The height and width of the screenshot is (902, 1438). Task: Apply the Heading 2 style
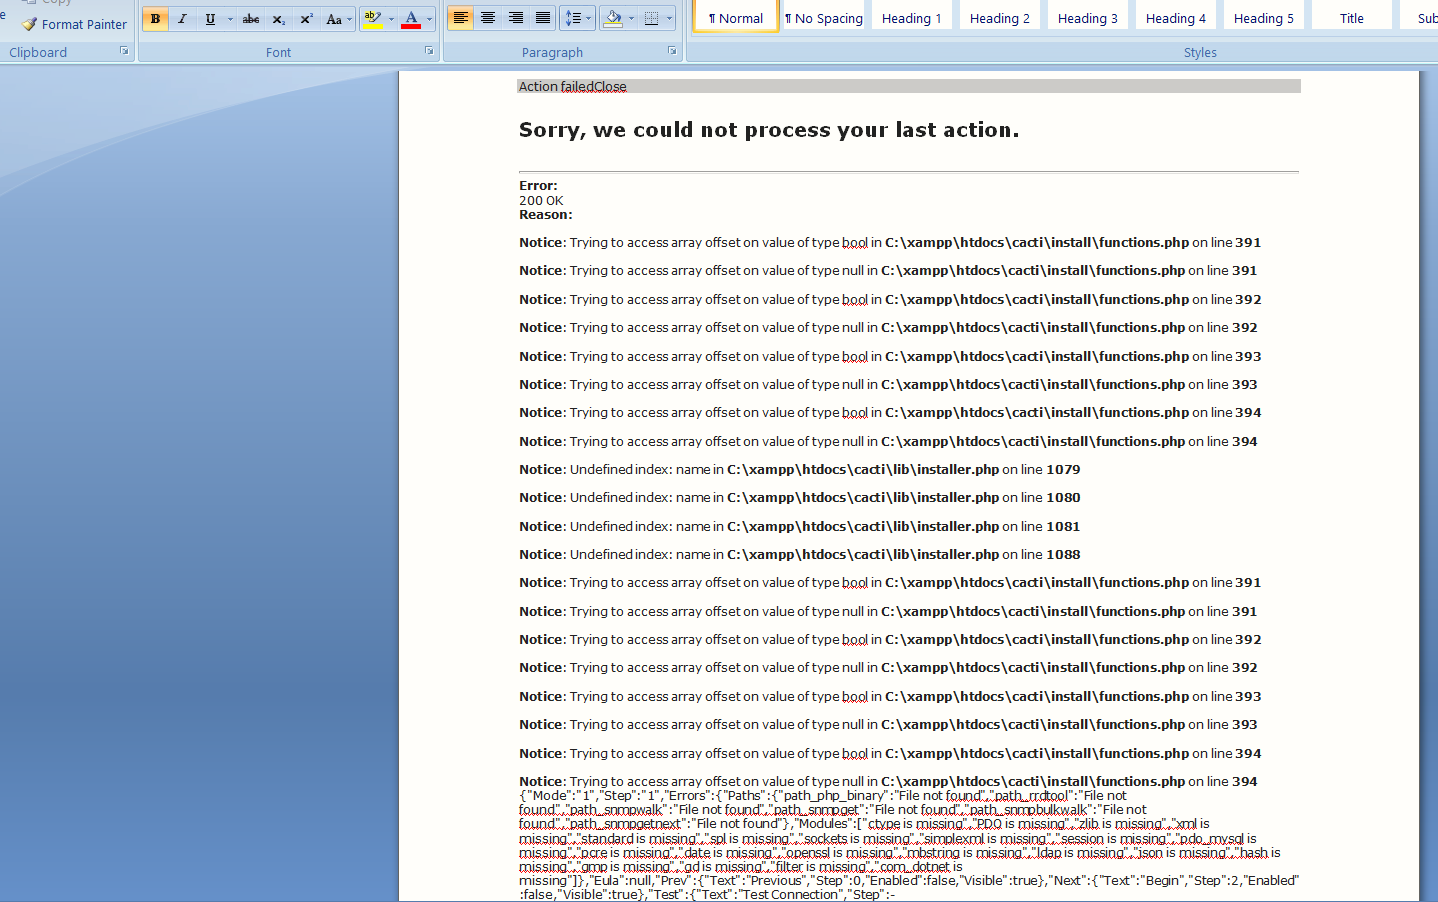[x=1000, y=16]
